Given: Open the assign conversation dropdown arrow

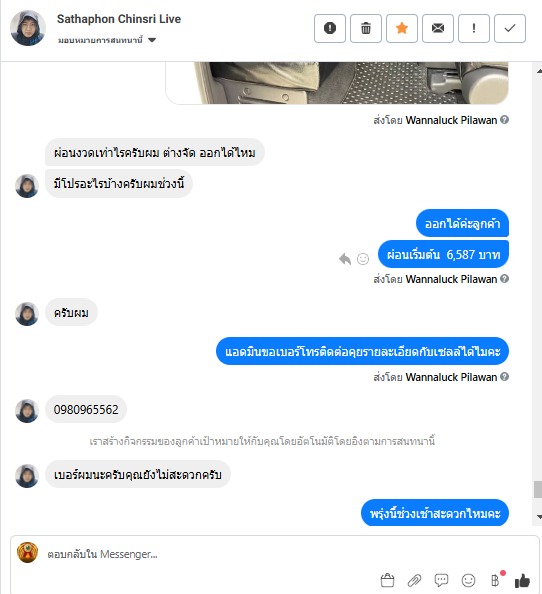Looking at the screenshot, I should pyautogui.click(x=152, y=40).
